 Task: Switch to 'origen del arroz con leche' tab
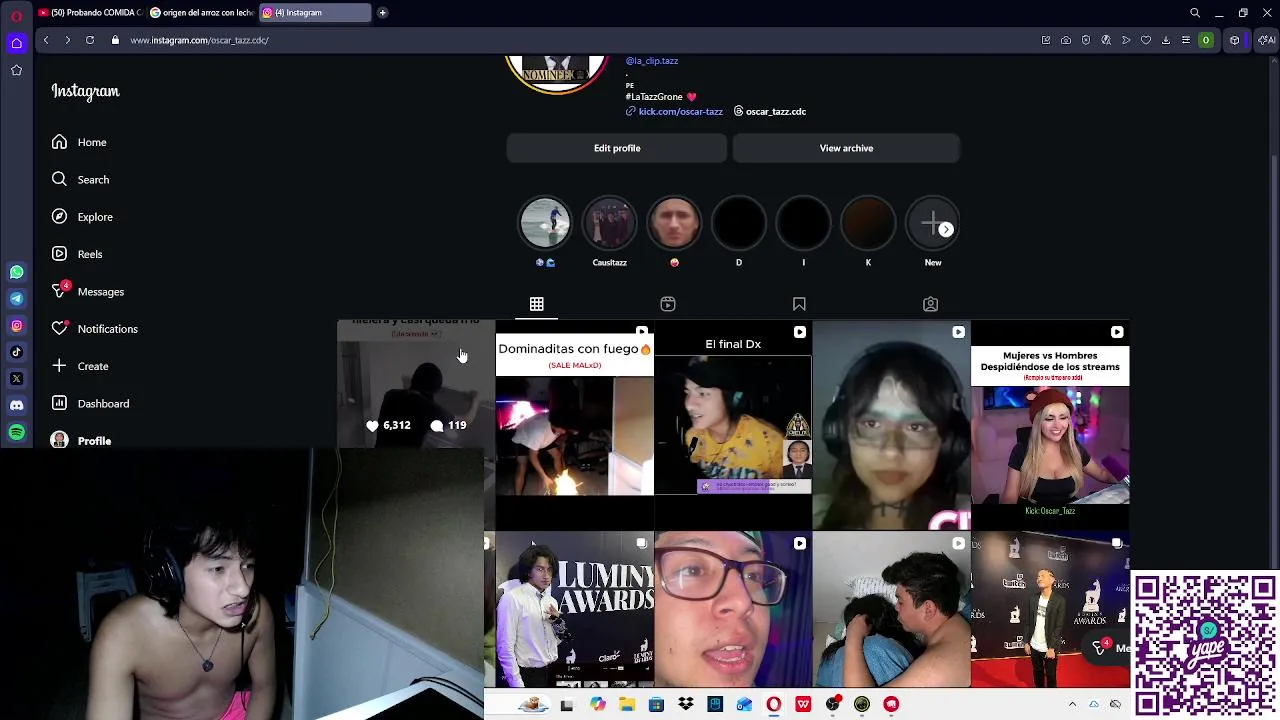pyautogui.click(x=202, y=13)
